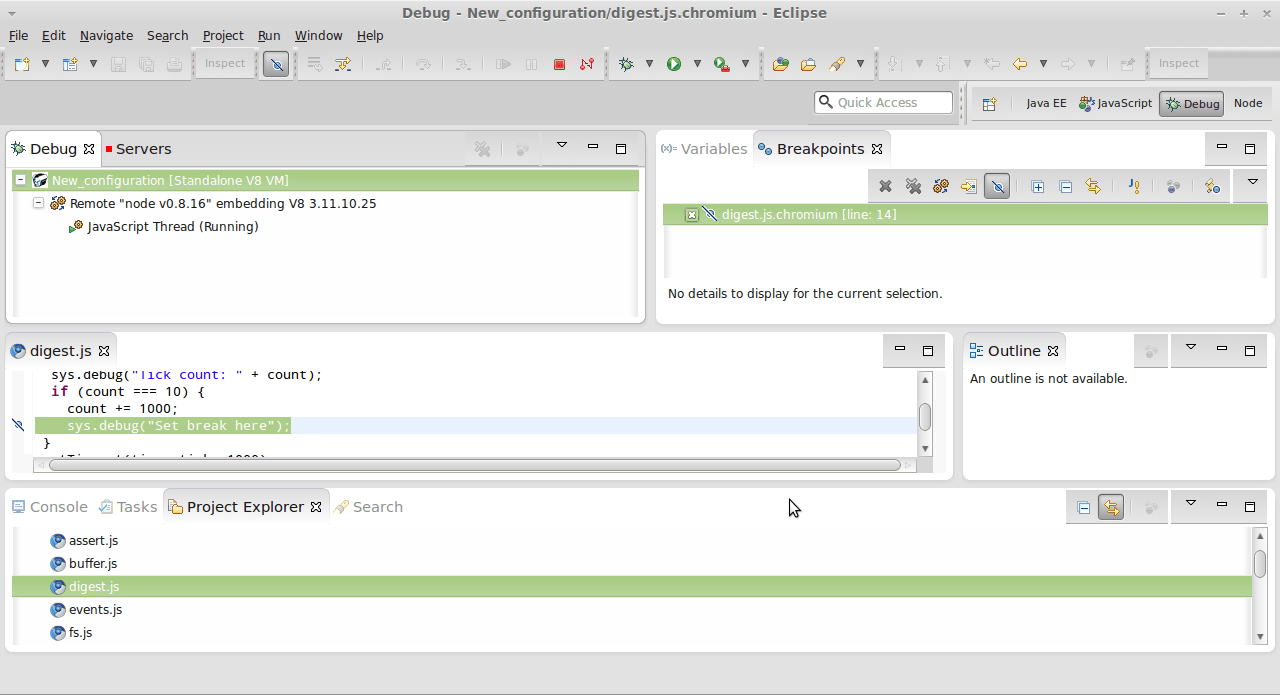Click Remove All Breakpoints icon
The image size is (1280, 695).
coord(913,186)
